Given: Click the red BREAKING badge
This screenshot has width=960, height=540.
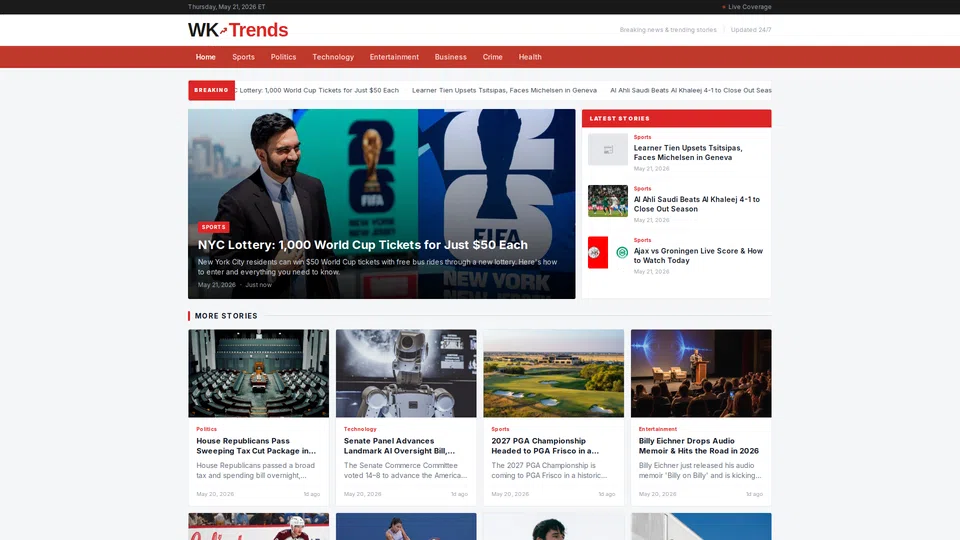Looking at the screenshot, I should (211, 90).
